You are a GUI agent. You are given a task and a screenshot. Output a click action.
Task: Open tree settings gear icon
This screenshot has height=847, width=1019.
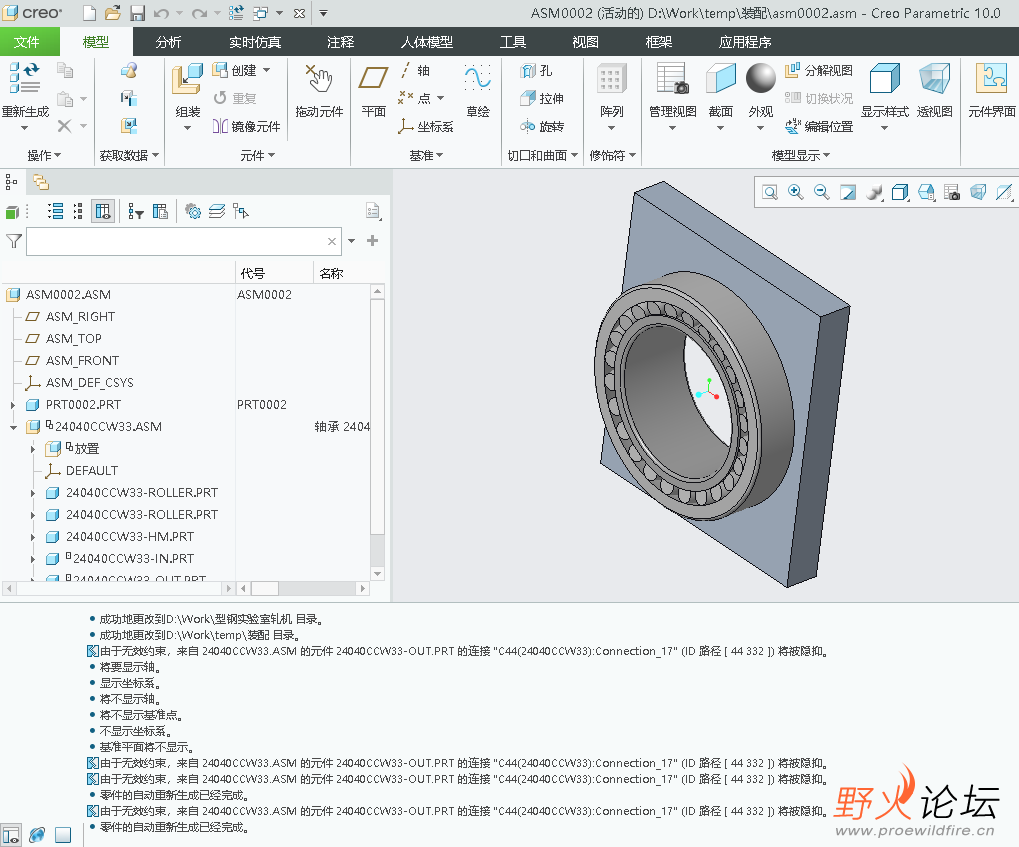[x=193, y=211]
